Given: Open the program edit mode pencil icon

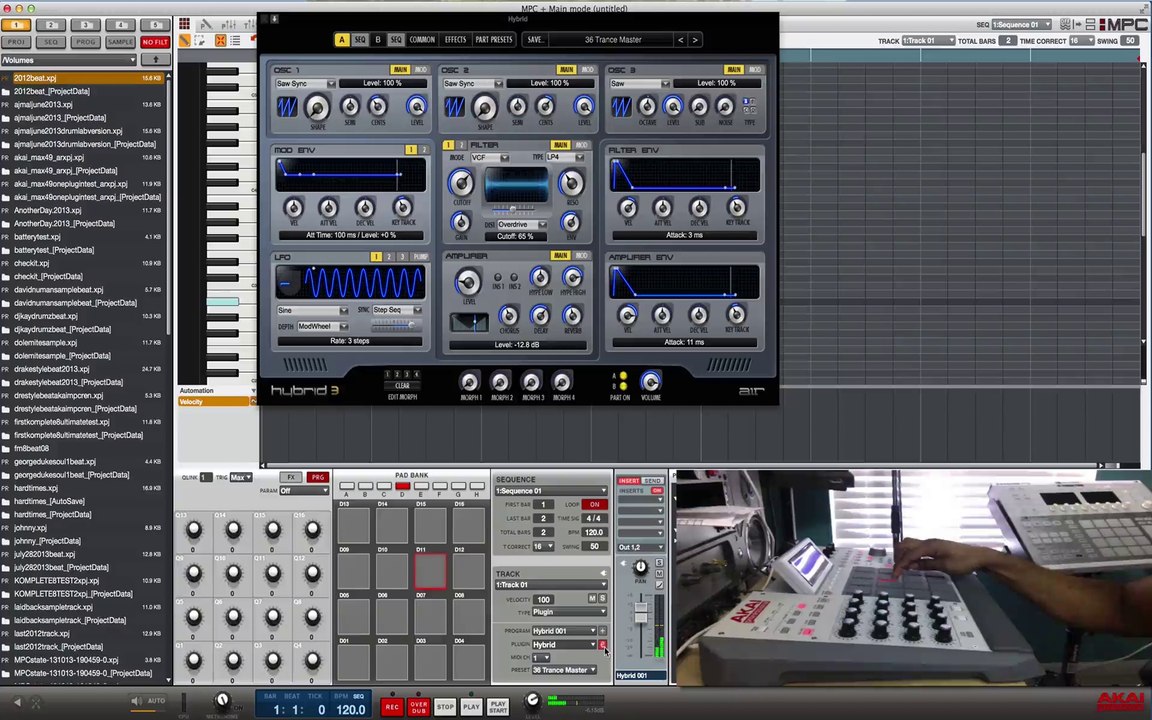Looking at the screenshot, I should [x=206, y=24].
